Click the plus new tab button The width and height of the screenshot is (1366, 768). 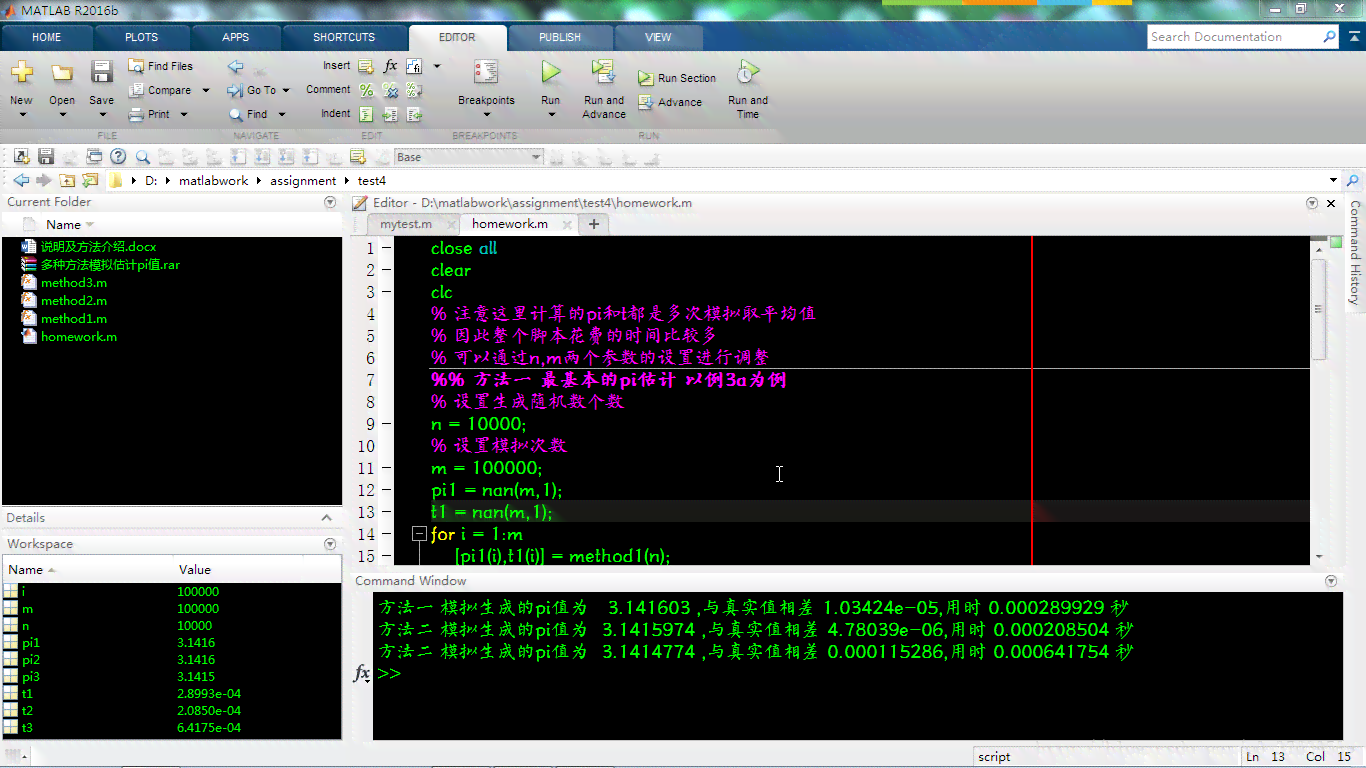pos(594,224)
